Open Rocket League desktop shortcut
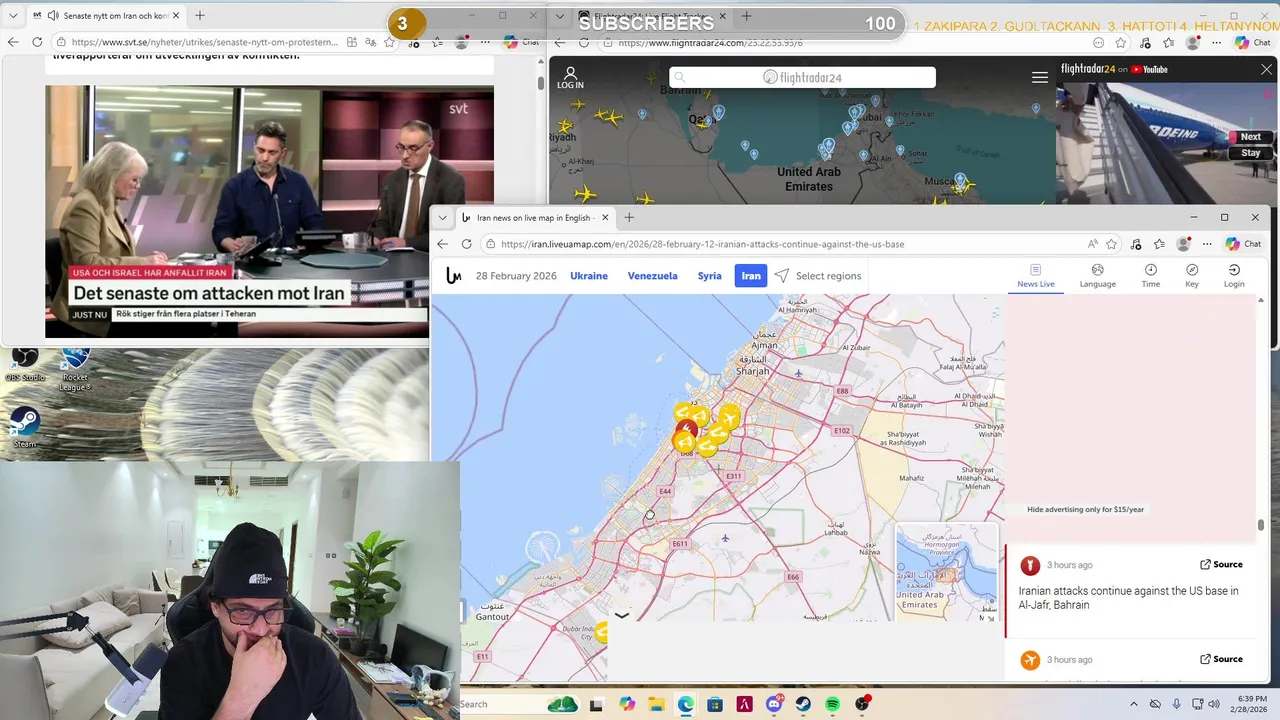 click(x=75, y=369)
